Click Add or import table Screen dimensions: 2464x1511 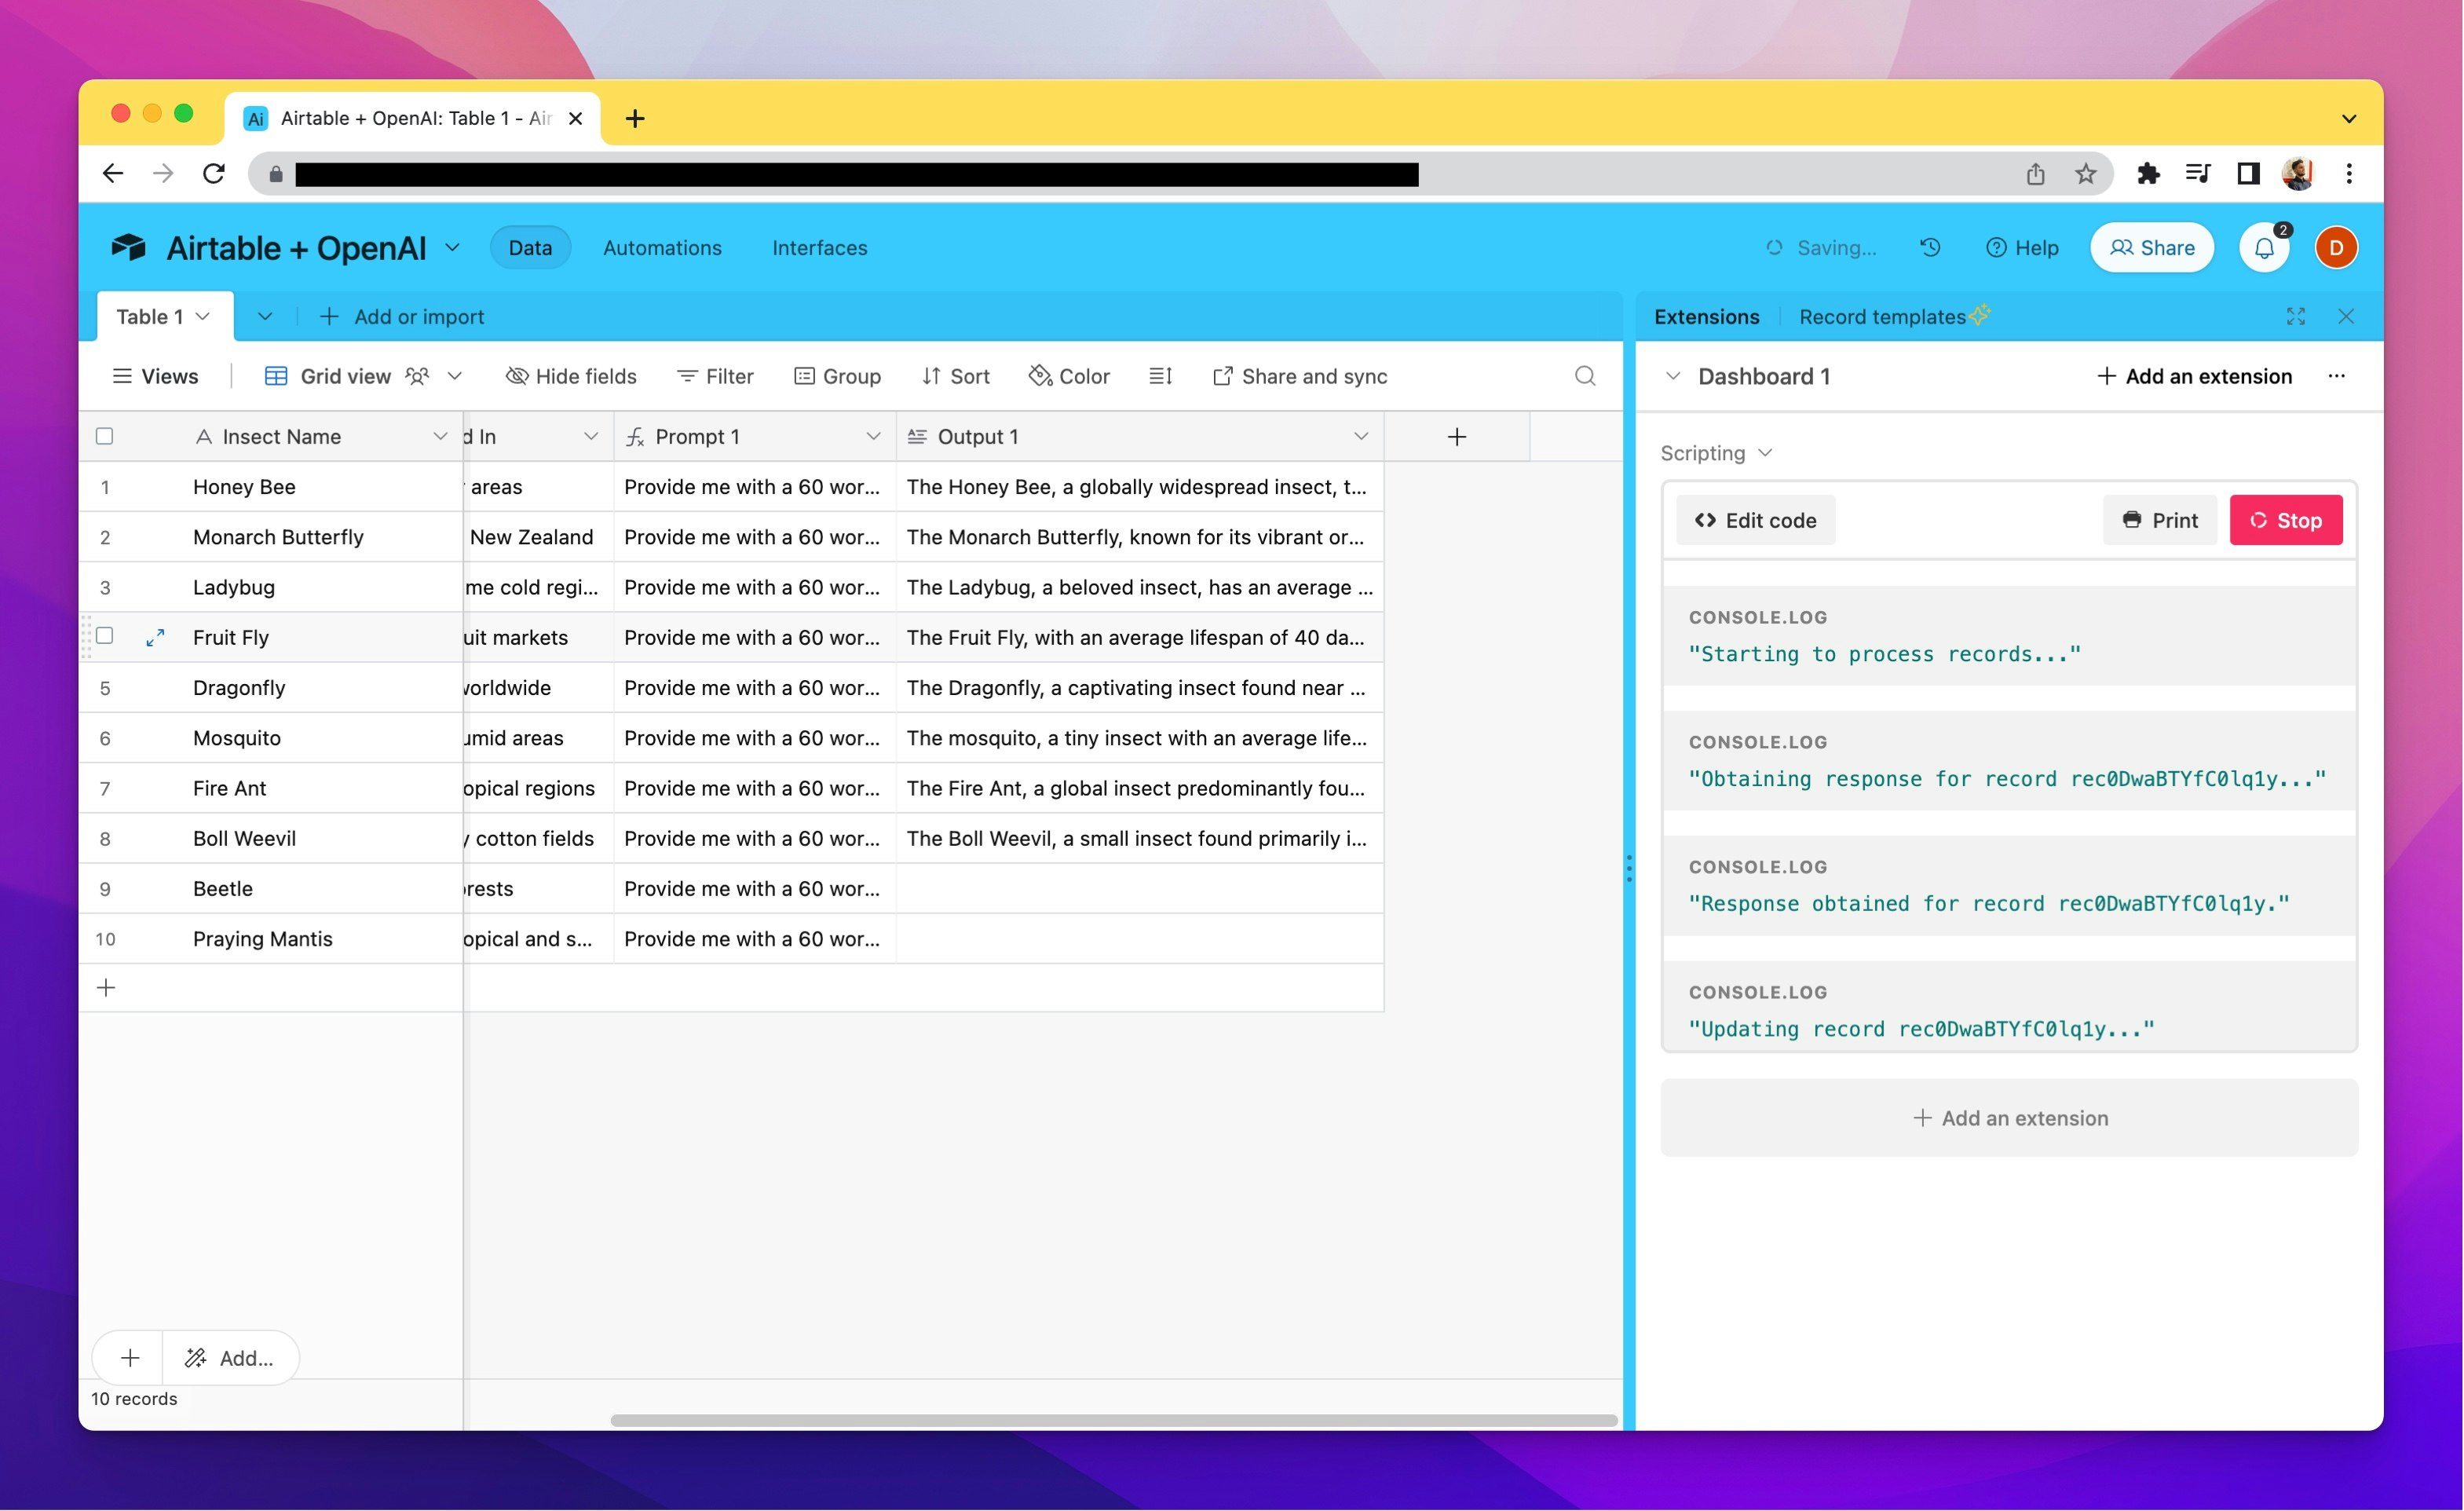click(401, 316)
